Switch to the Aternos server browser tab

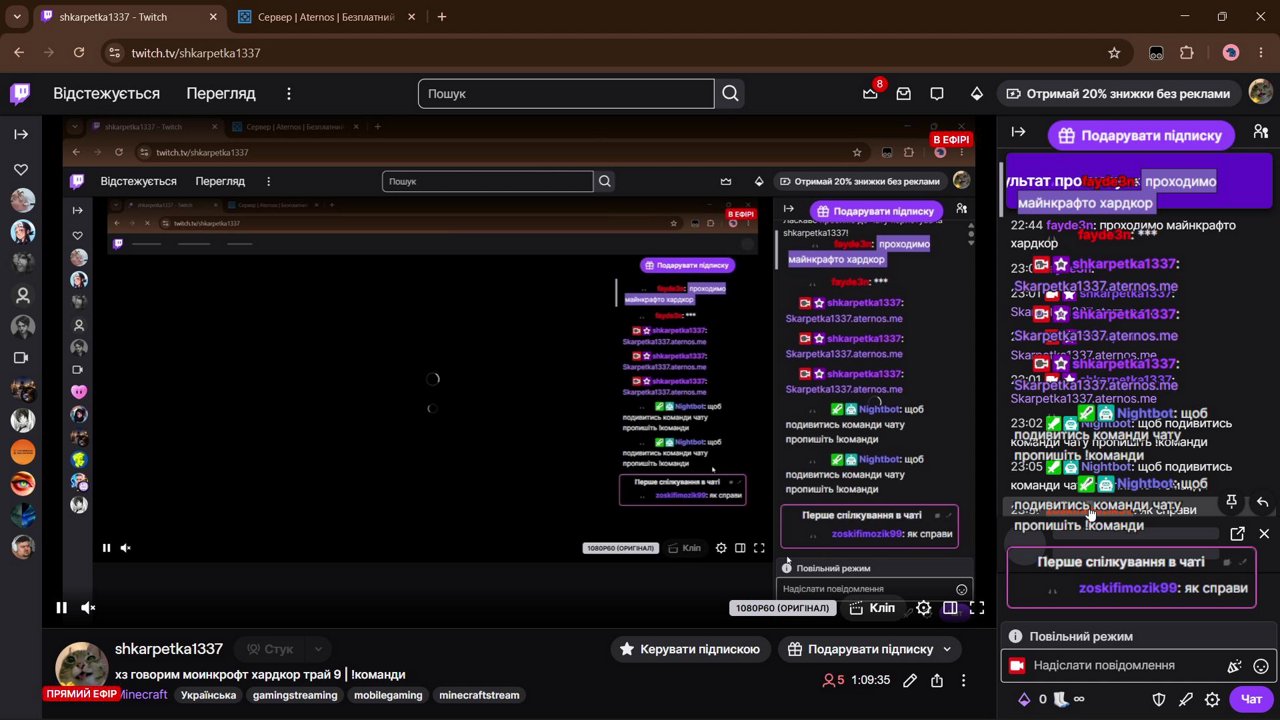328,17
